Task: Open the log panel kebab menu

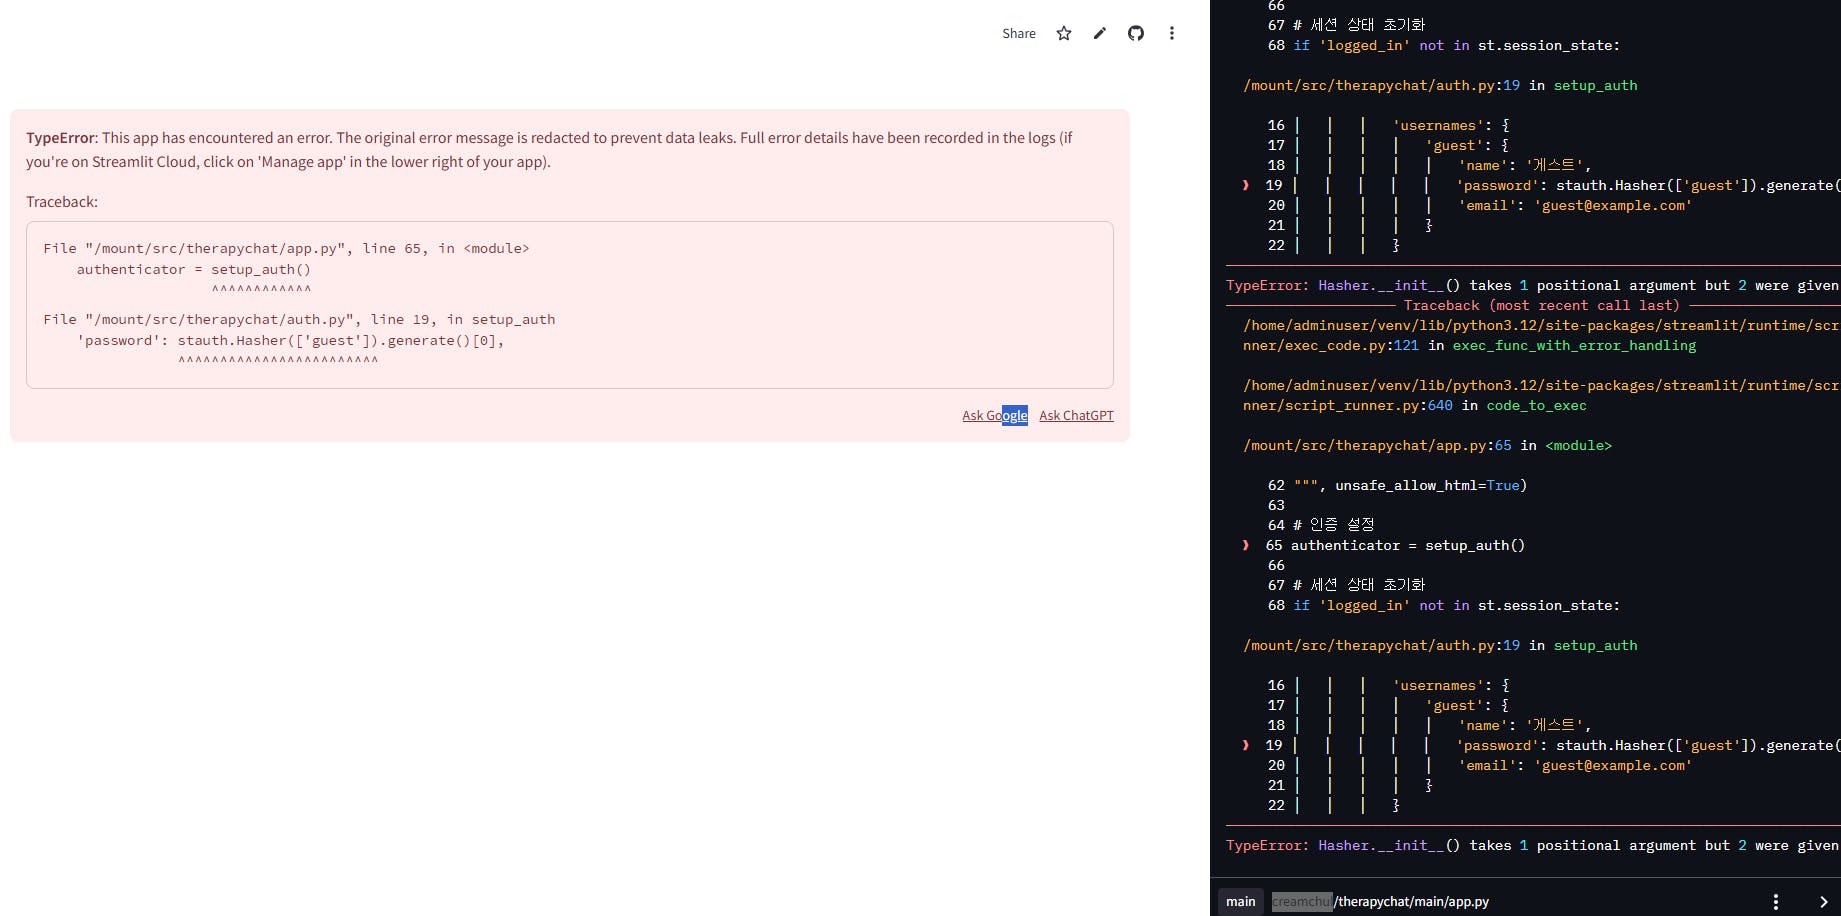Action: coord(1776,901)
